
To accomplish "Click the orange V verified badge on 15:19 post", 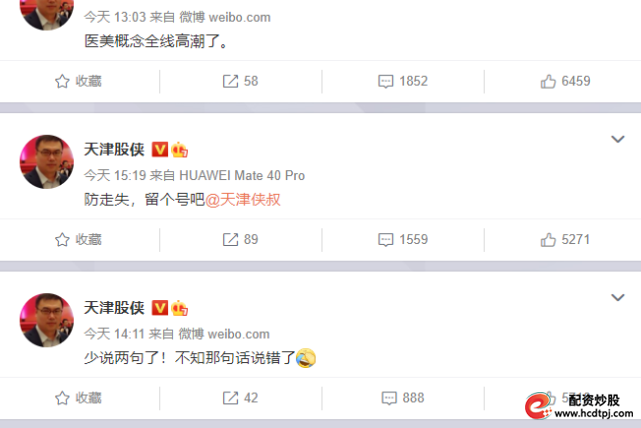I will (159, 149).
